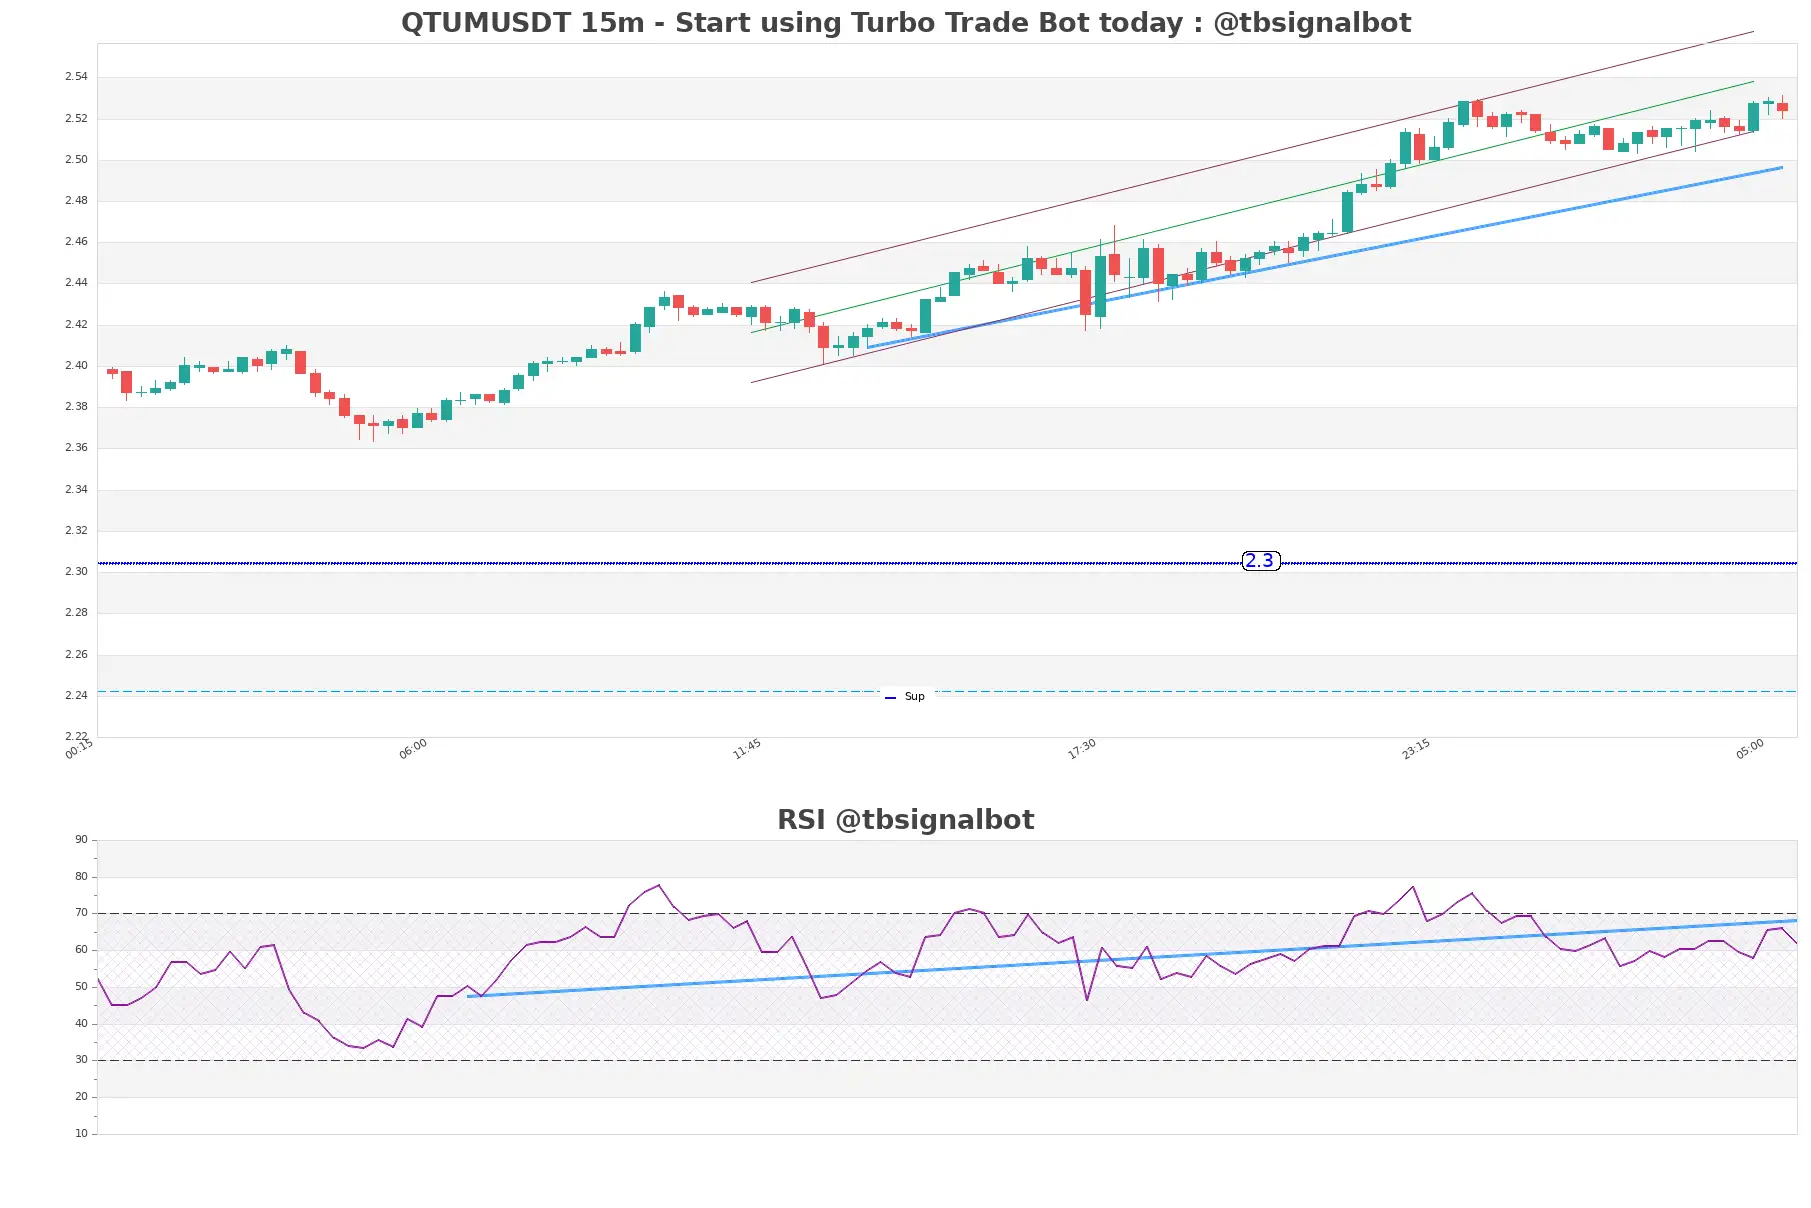The image size is (1811, 1208).
Task: Click the RSI 90 axis label
Action: (x=81, y=839)
